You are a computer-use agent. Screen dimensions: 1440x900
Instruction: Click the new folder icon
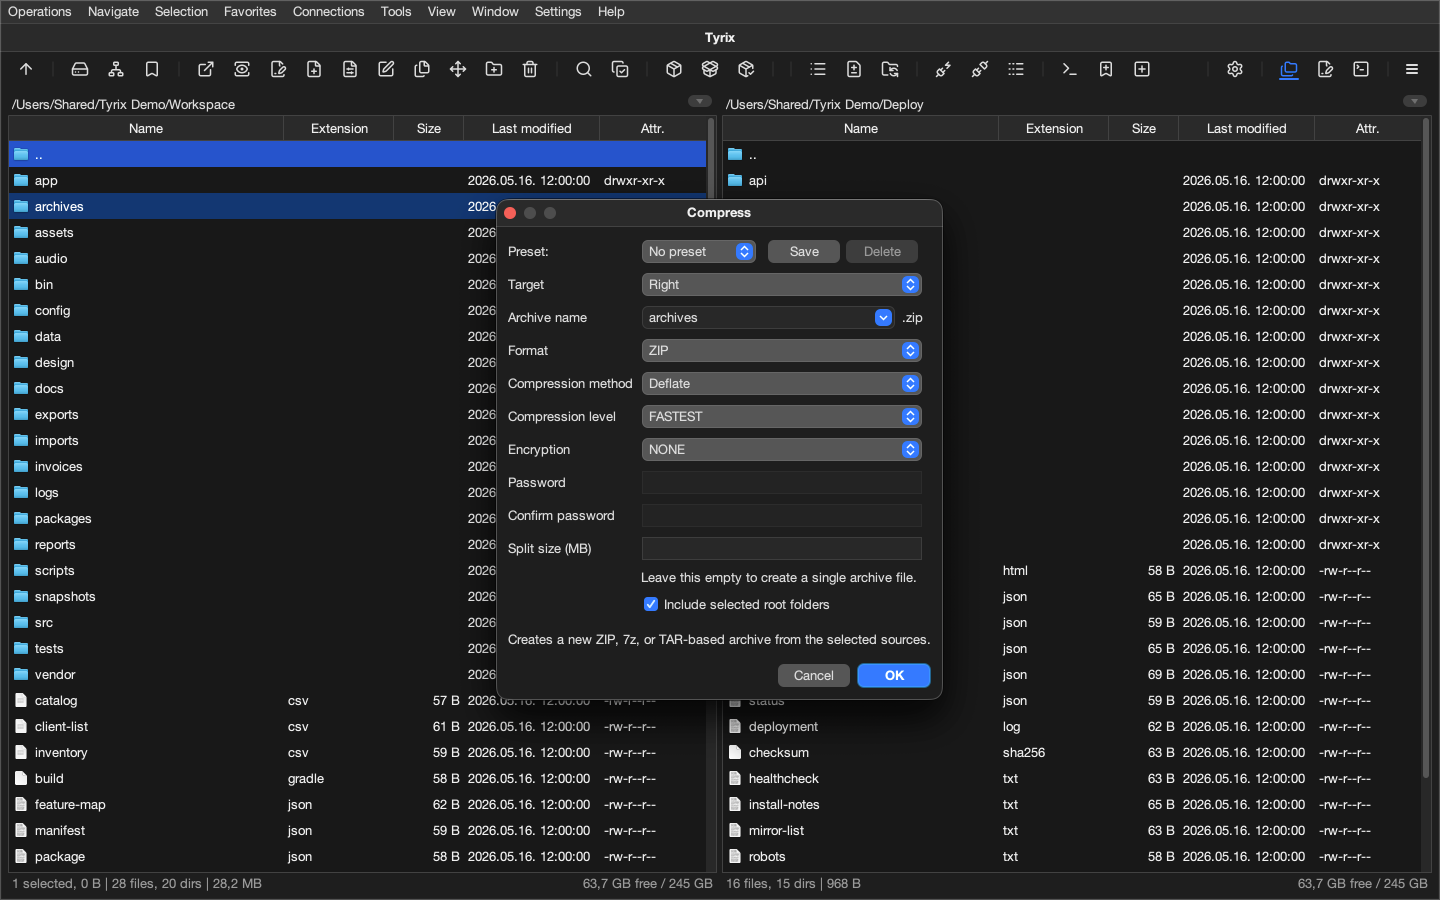point(494,69)
